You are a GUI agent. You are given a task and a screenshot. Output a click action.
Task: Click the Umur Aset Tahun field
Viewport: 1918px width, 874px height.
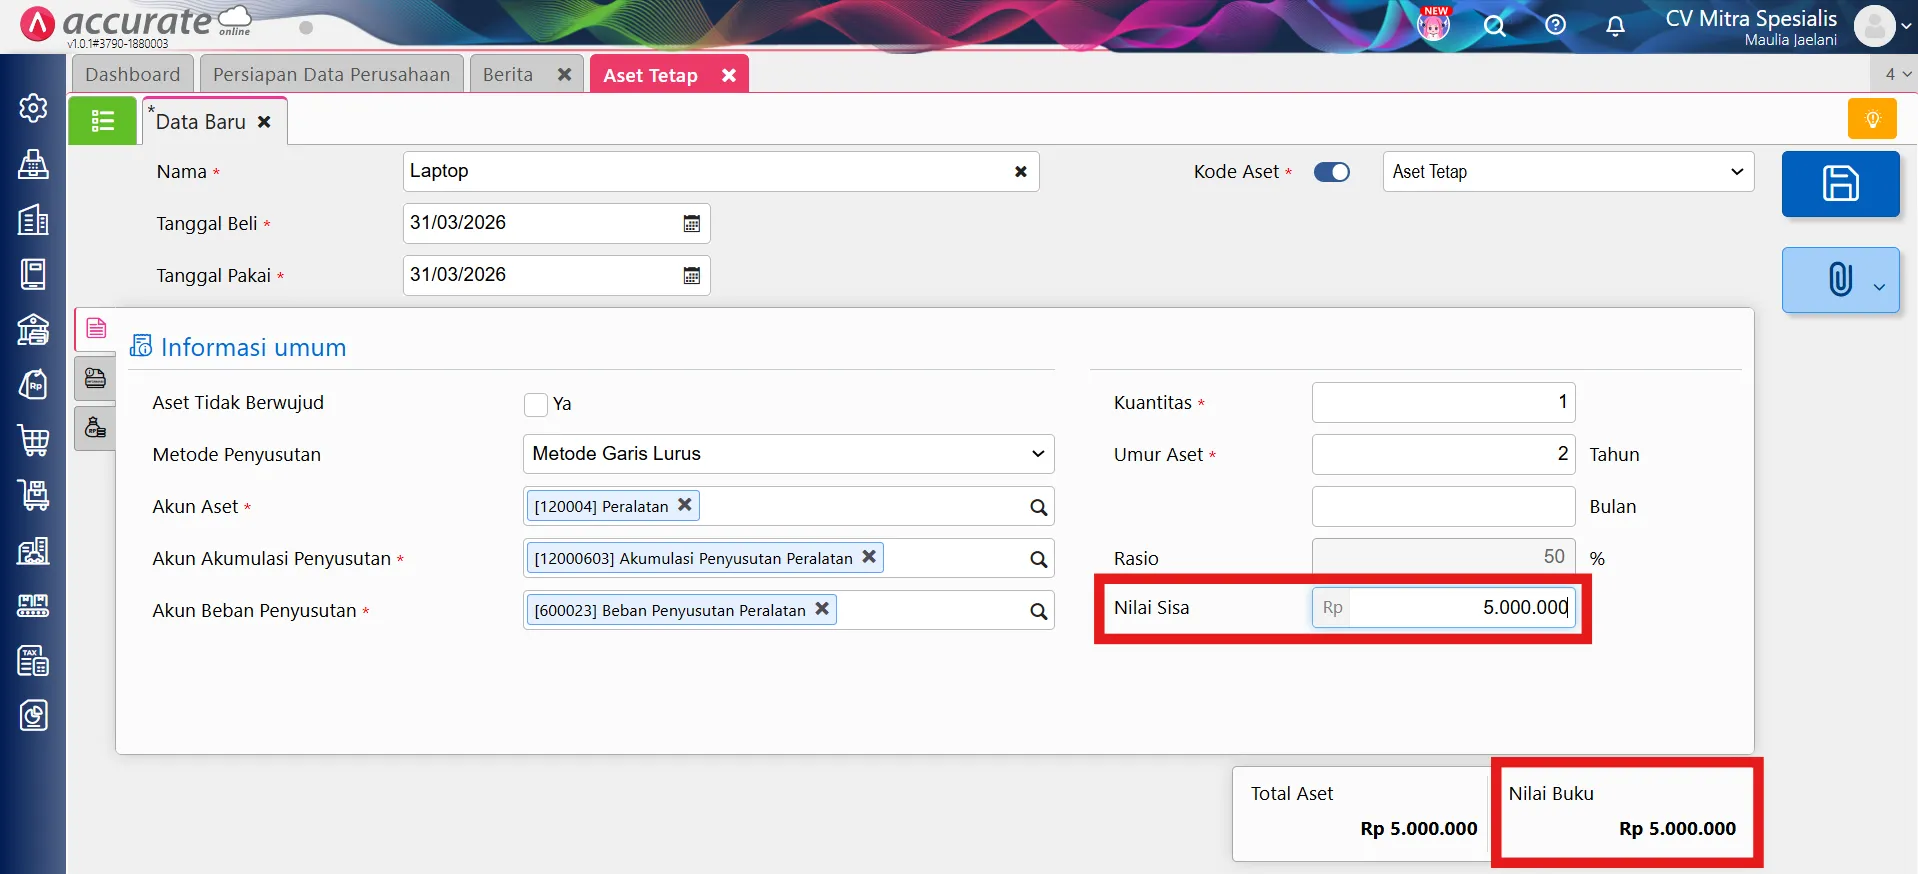[1443, 454]
